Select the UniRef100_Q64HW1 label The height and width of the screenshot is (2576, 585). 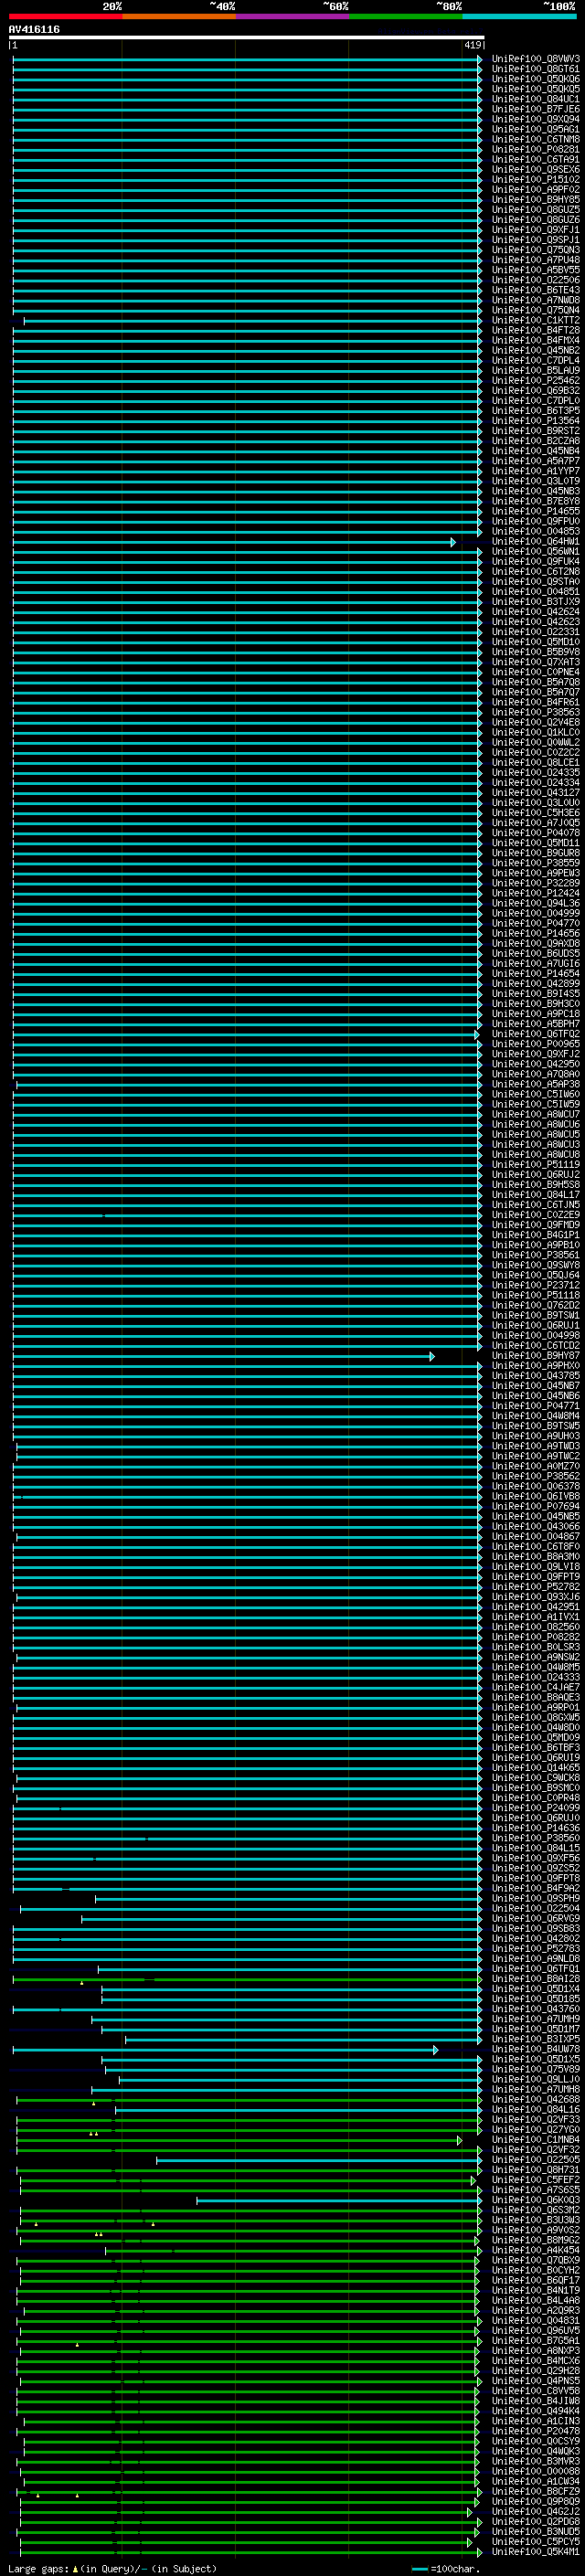click(536, 542)
